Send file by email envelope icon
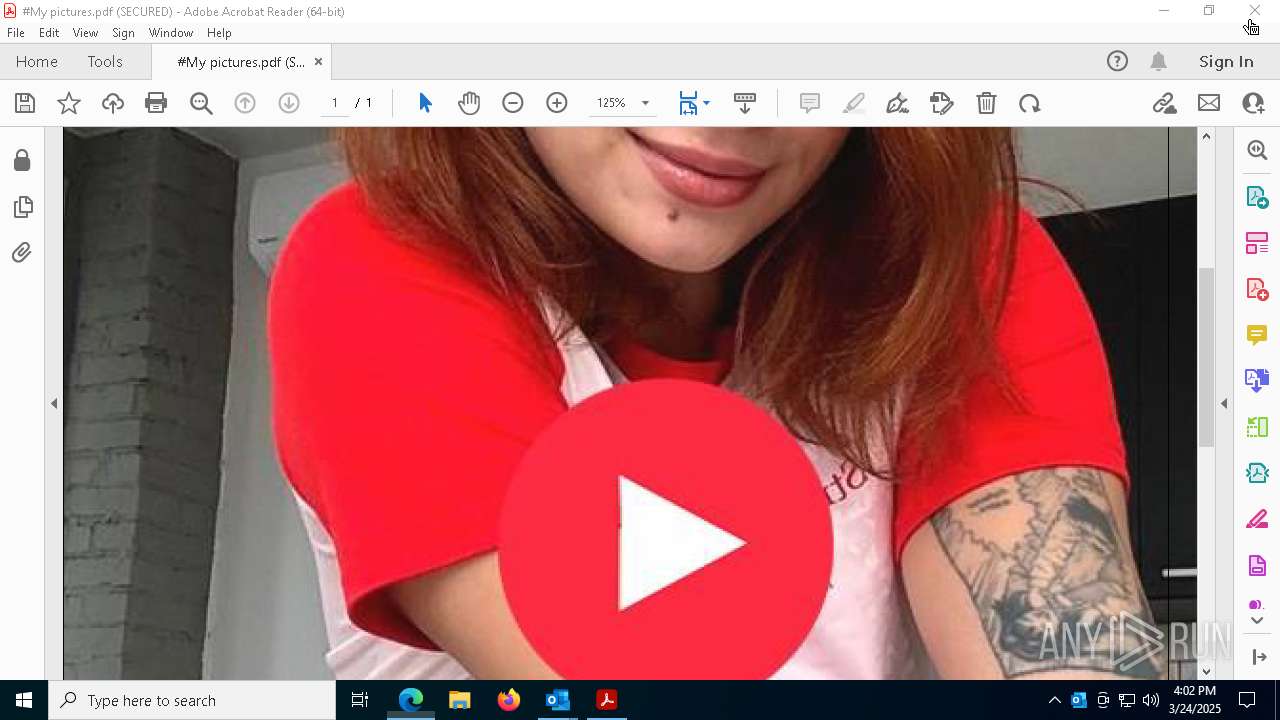The image size is (1280, 720). (1209, 103)
